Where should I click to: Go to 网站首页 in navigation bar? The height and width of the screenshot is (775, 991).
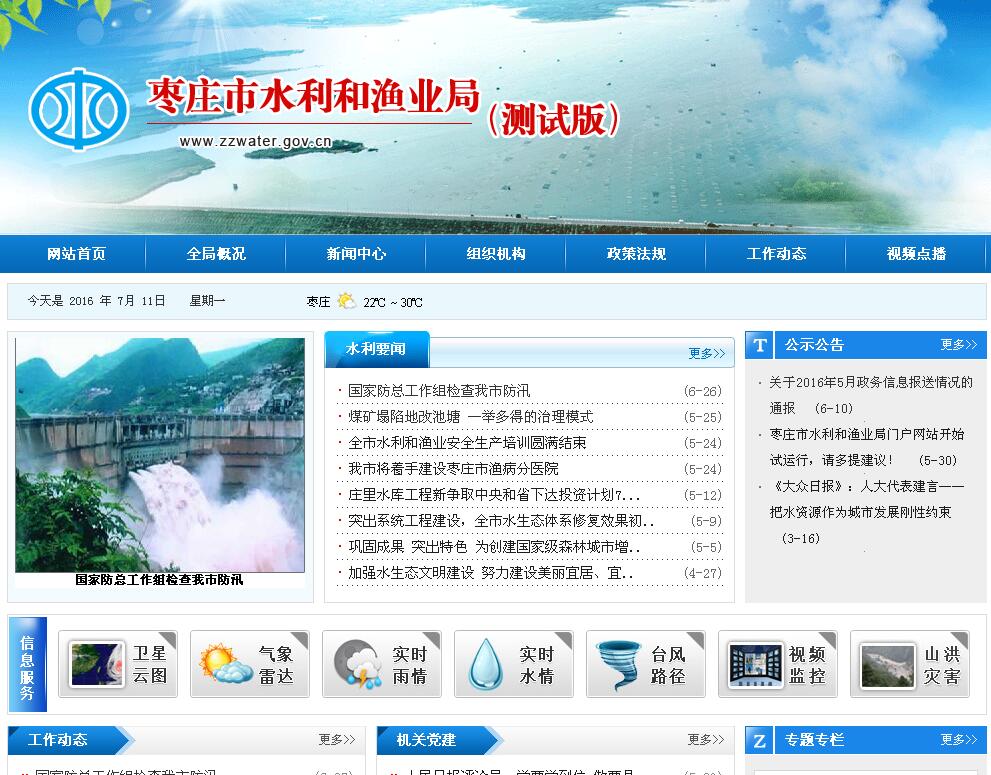pos(76,254)
